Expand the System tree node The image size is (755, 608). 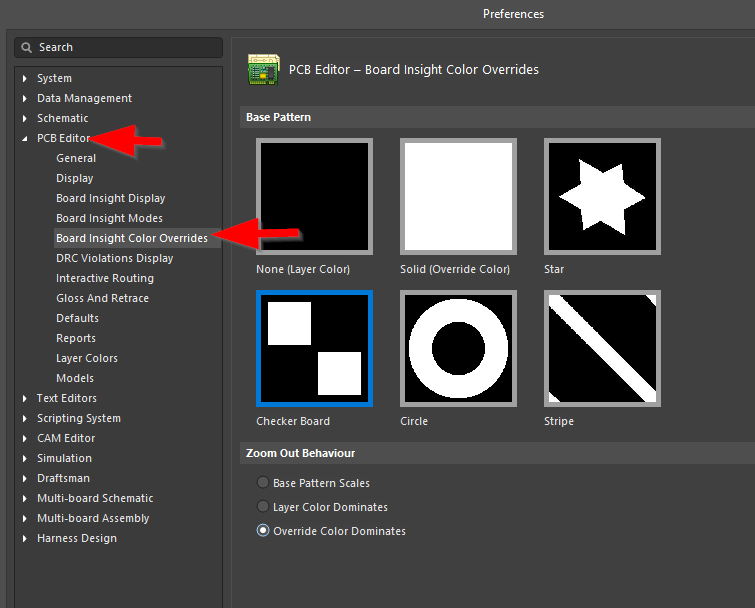25,78
